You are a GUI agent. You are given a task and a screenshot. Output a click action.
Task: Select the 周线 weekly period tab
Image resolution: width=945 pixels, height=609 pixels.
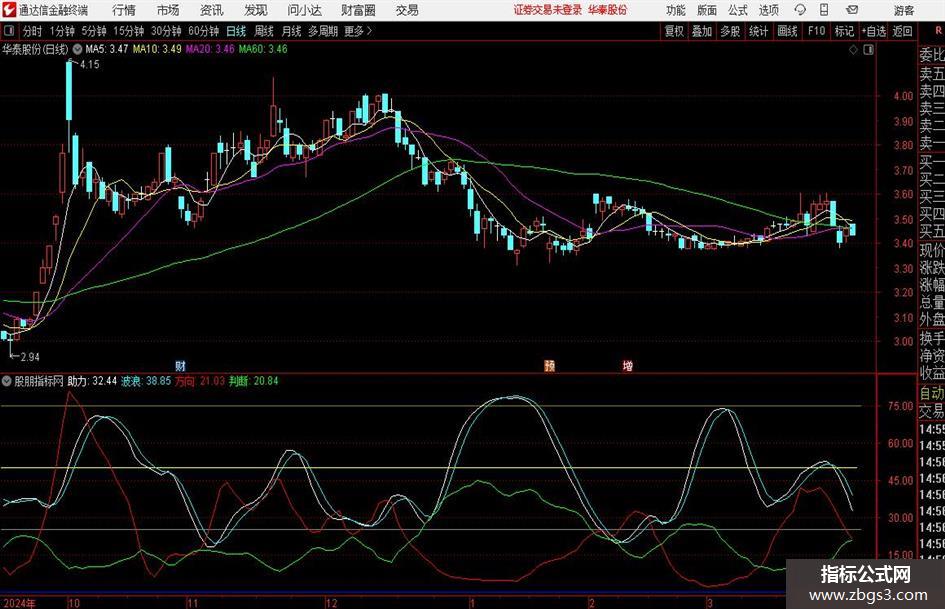pyautogui.click(x=263, y=31)
